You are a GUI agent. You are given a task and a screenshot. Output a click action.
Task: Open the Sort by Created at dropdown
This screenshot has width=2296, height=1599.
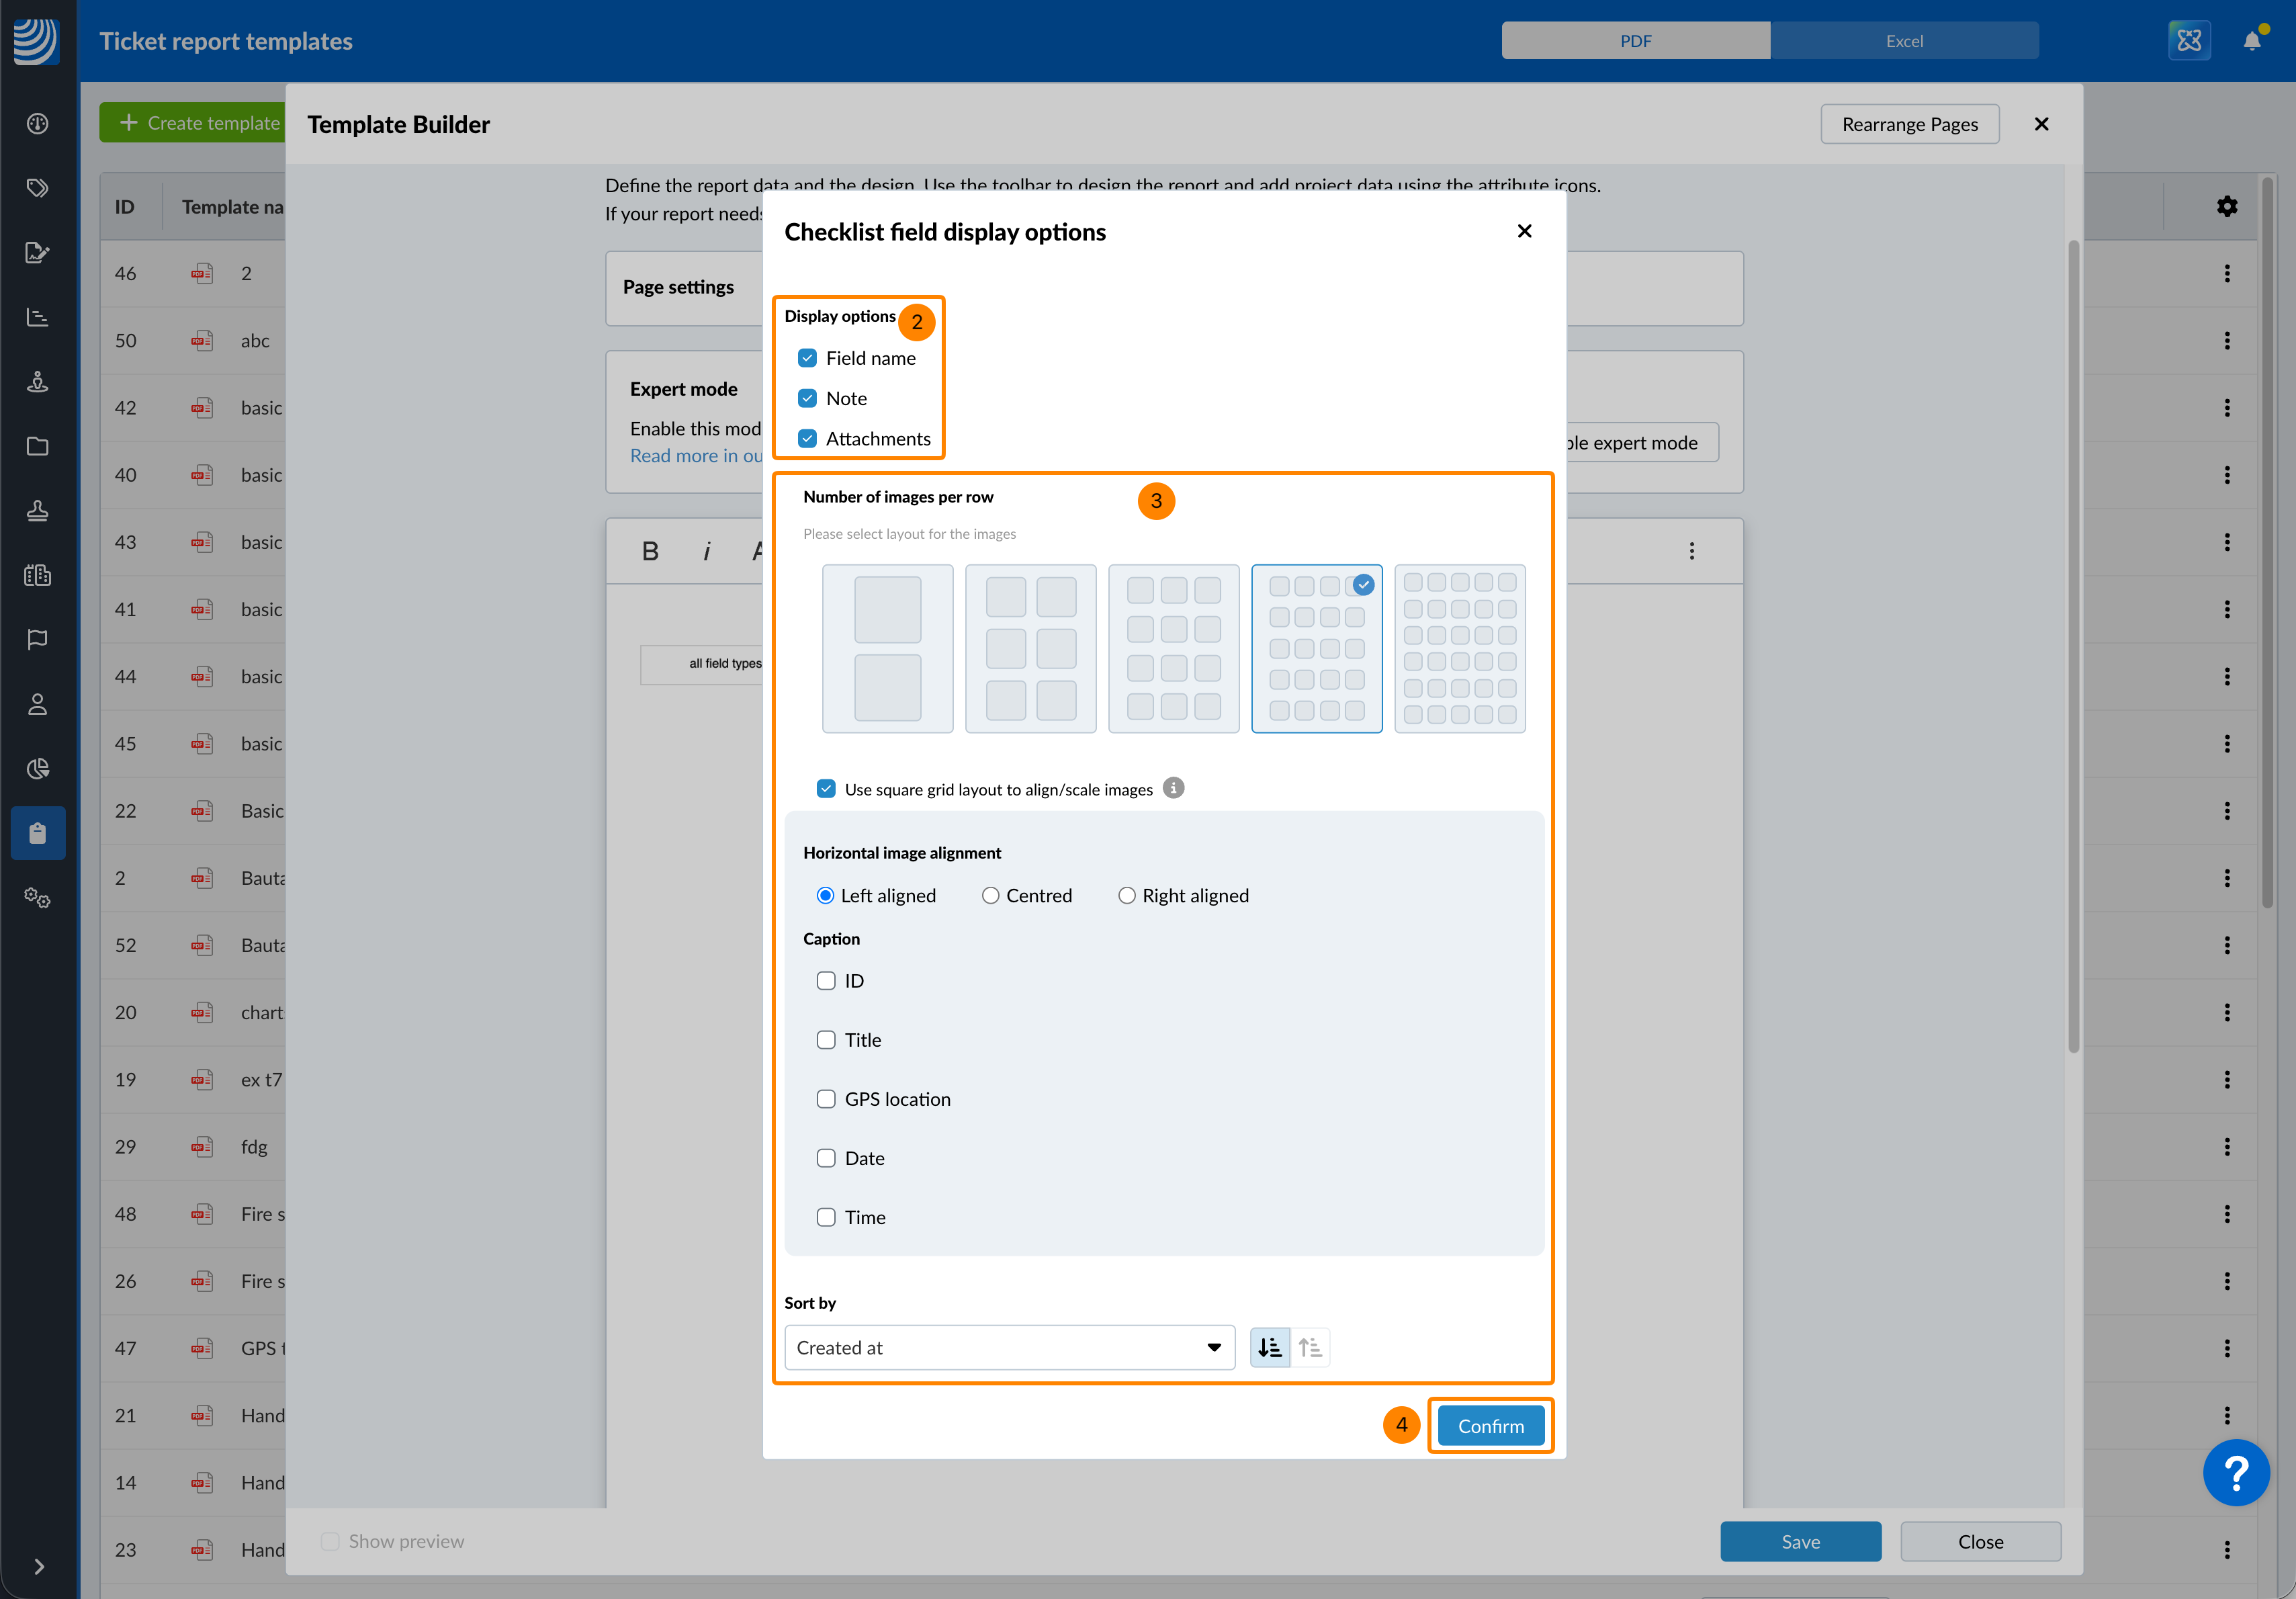1009,1347
